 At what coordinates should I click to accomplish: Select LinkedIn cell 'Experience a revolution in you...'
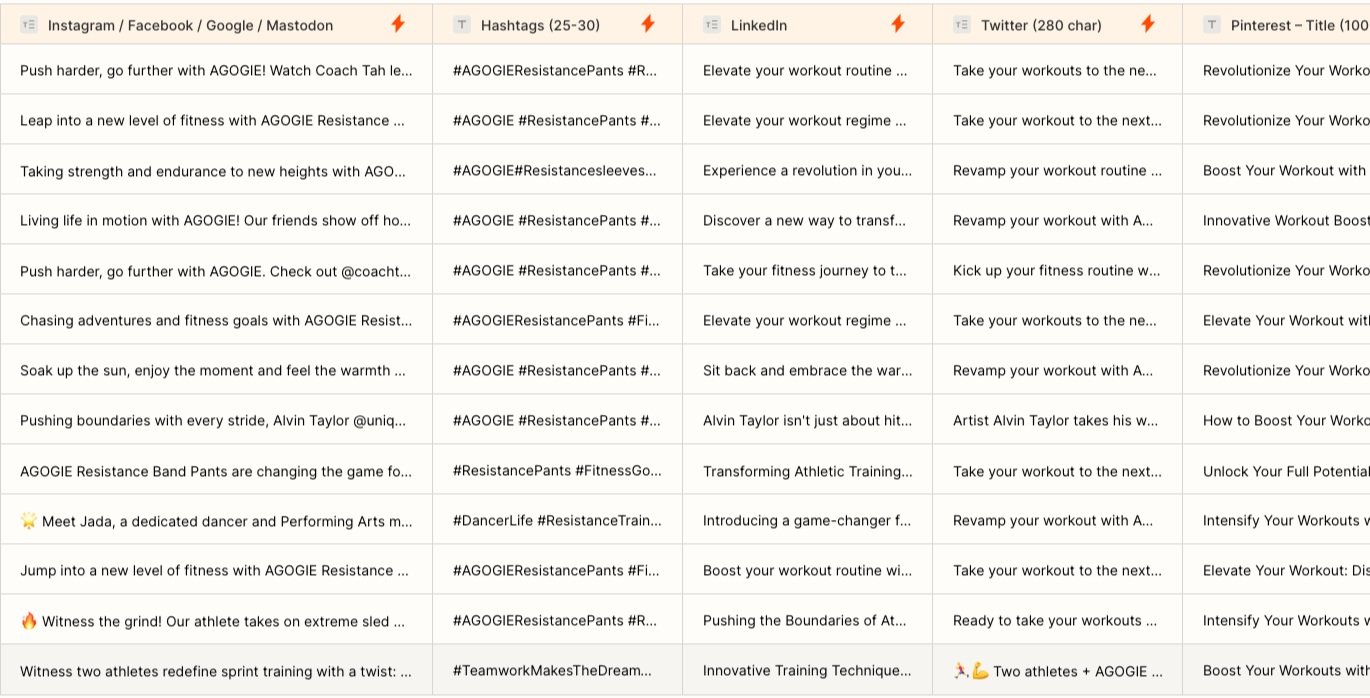click(x=807, y=170)
